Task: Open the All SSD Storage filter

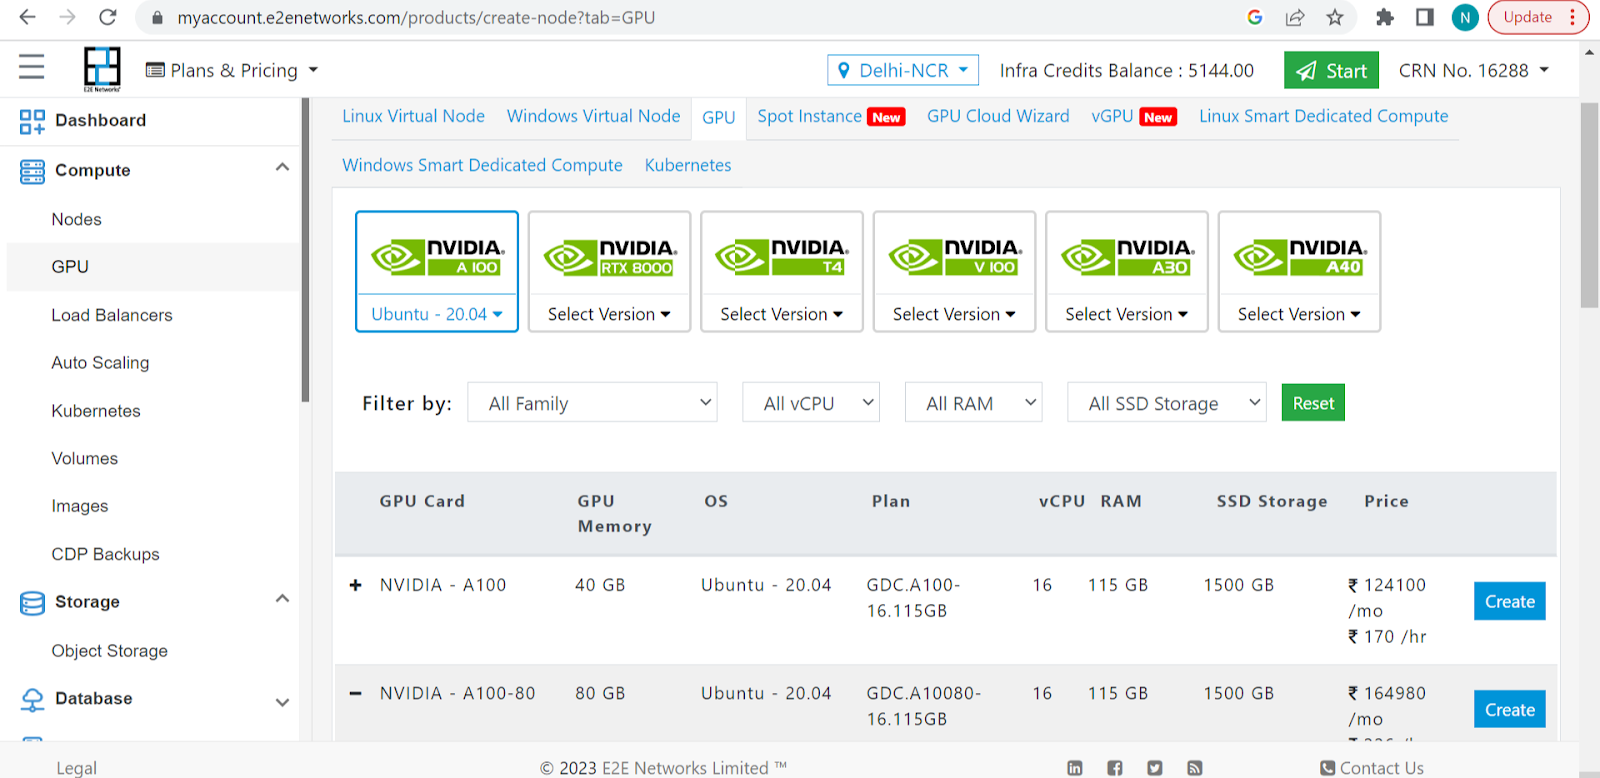Action: pyautogui.click(x=1166, y=403)
